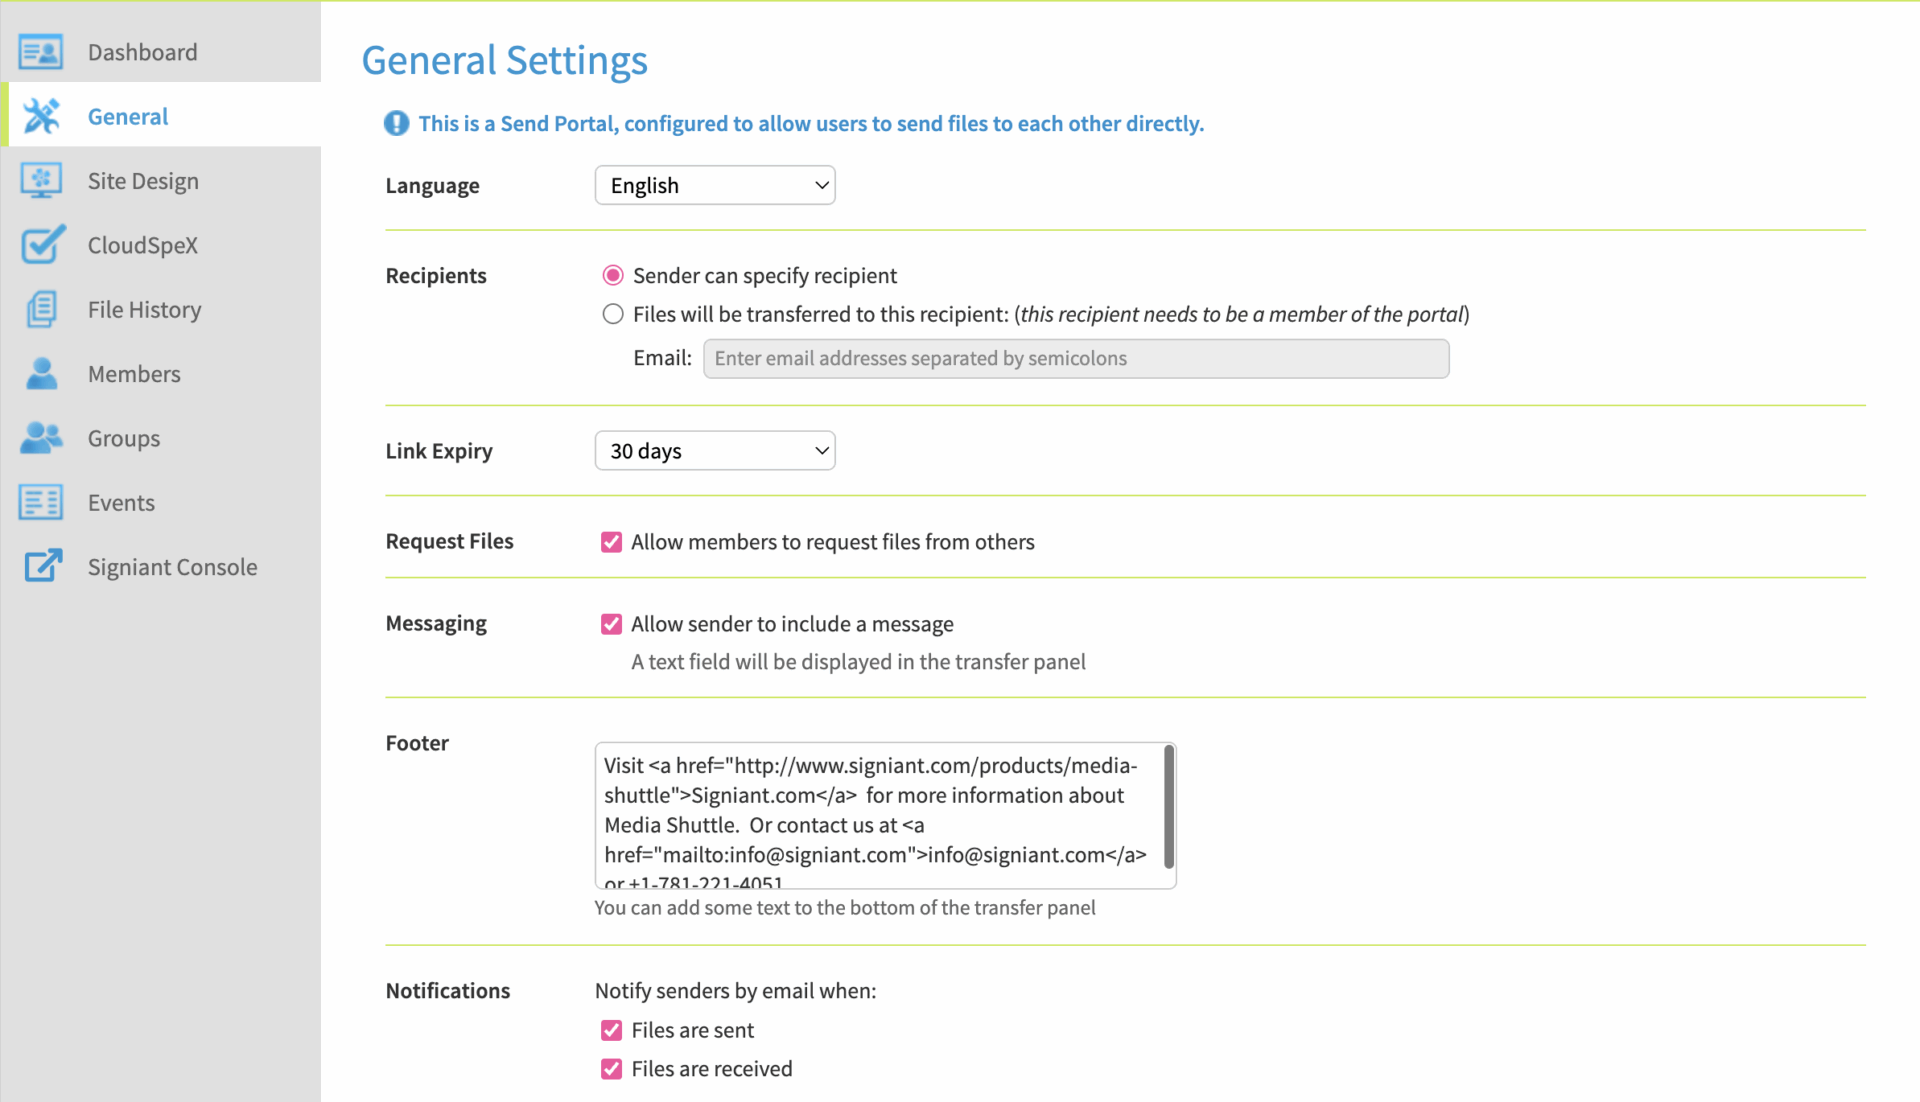The image size is (1920, 1102).
Task: Click the Events list icon
Action: point(41,502)
